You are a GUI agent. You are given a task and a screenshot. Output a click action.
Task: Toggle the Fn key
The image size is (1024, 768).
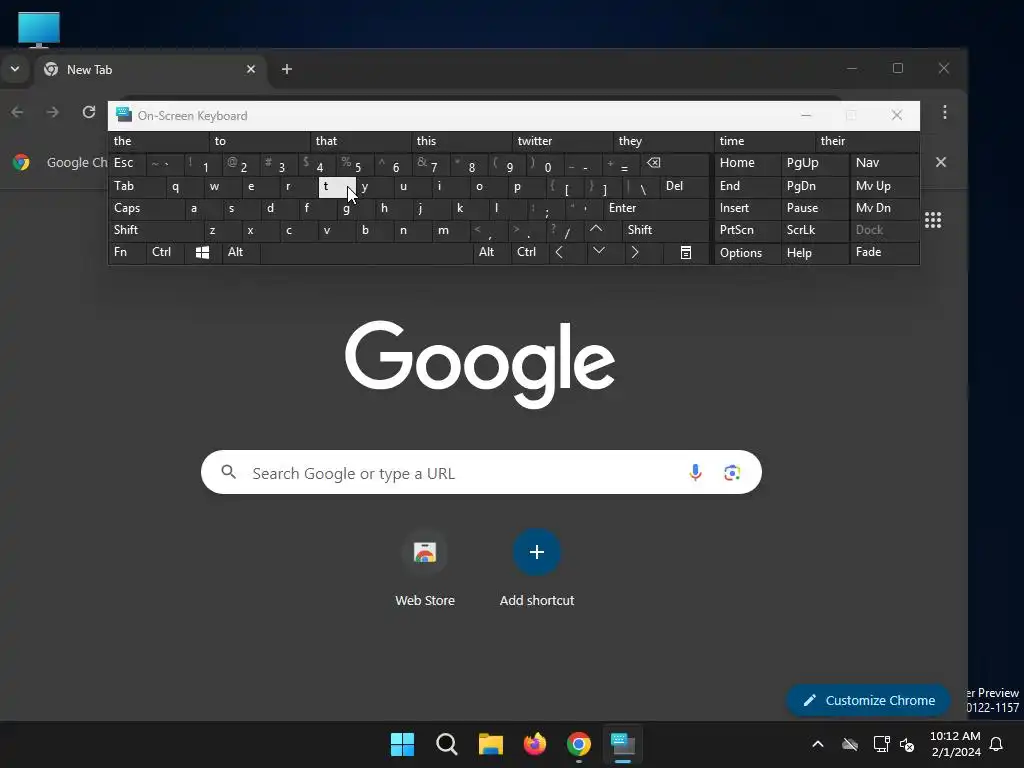[127, 253]
